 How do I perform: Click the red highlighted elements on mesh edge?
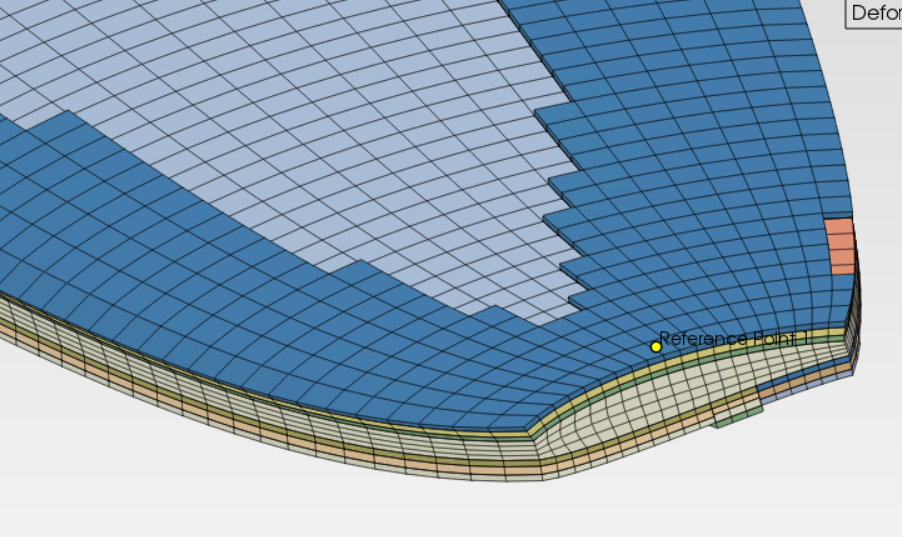840,246
